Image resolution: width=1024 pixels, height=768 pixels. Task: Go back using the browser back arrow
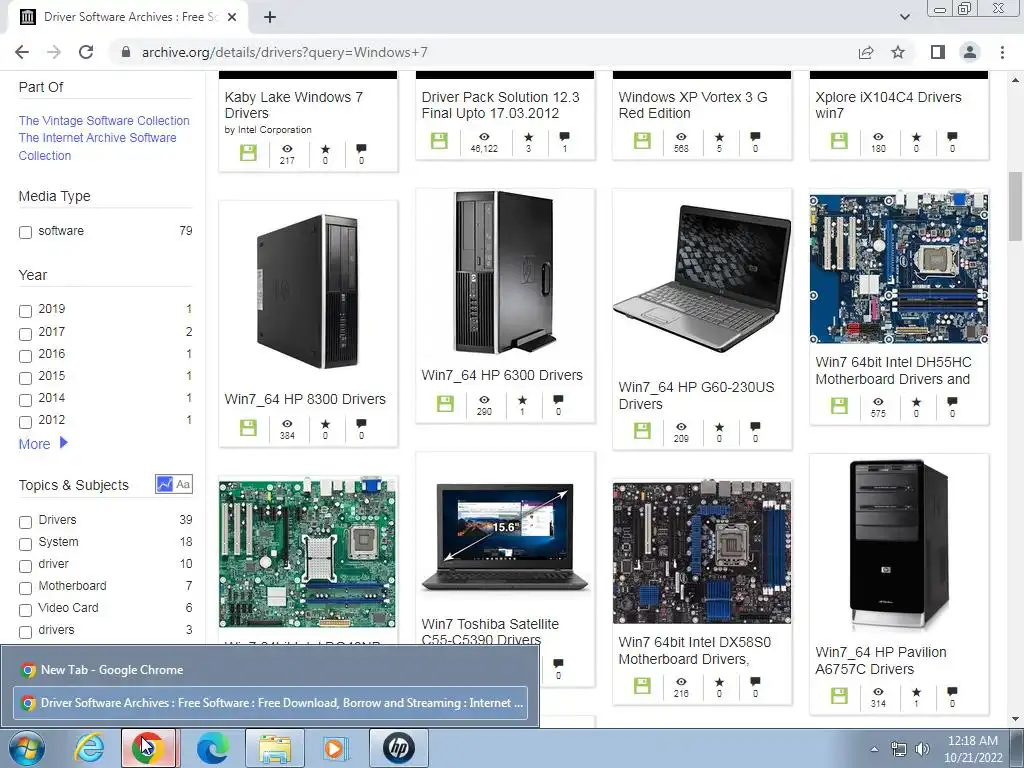22,52
